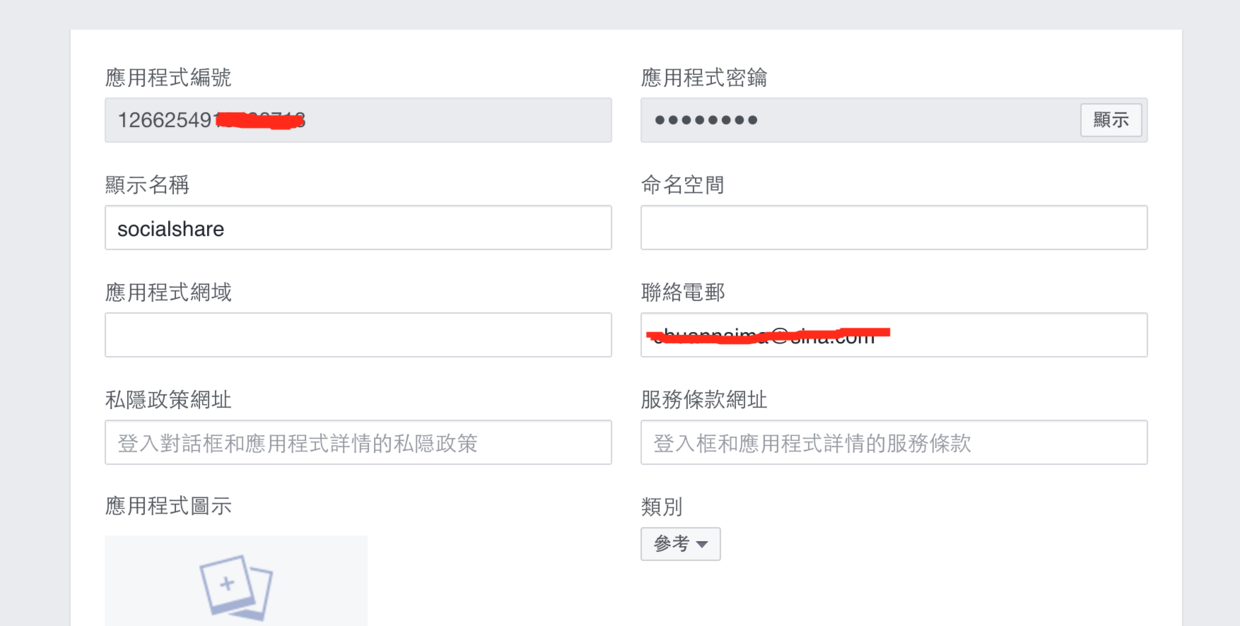The height and width of the screenshot is (626, 1240).
Task: Select the empty 應用程式網域 text box
Action: pos(358,335)
